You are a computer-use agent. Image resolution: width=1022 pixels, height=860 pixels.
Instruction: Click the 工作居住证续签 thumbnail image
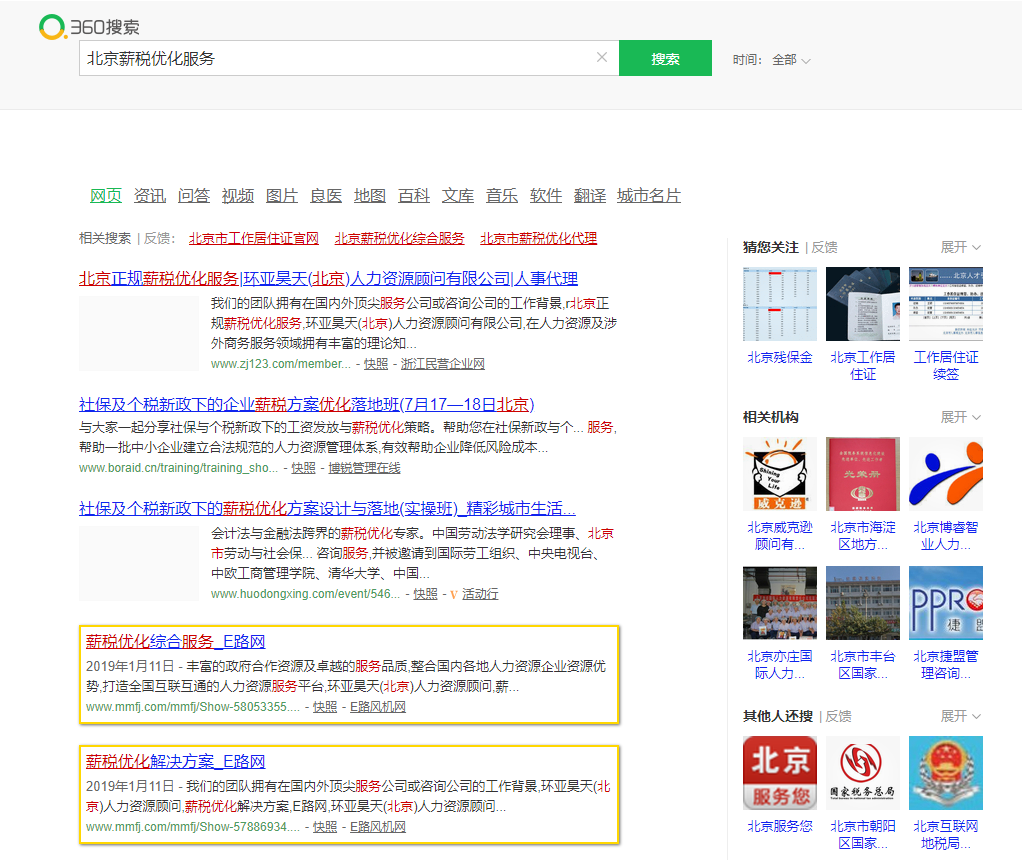(x=946, y=304)
